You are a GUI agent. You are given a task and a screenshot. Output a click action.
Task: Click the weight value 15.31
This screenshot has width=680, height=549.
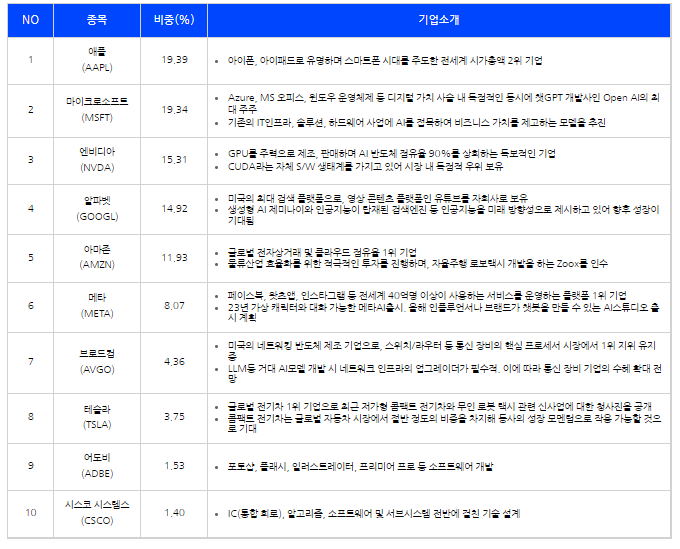coord(174,160)
